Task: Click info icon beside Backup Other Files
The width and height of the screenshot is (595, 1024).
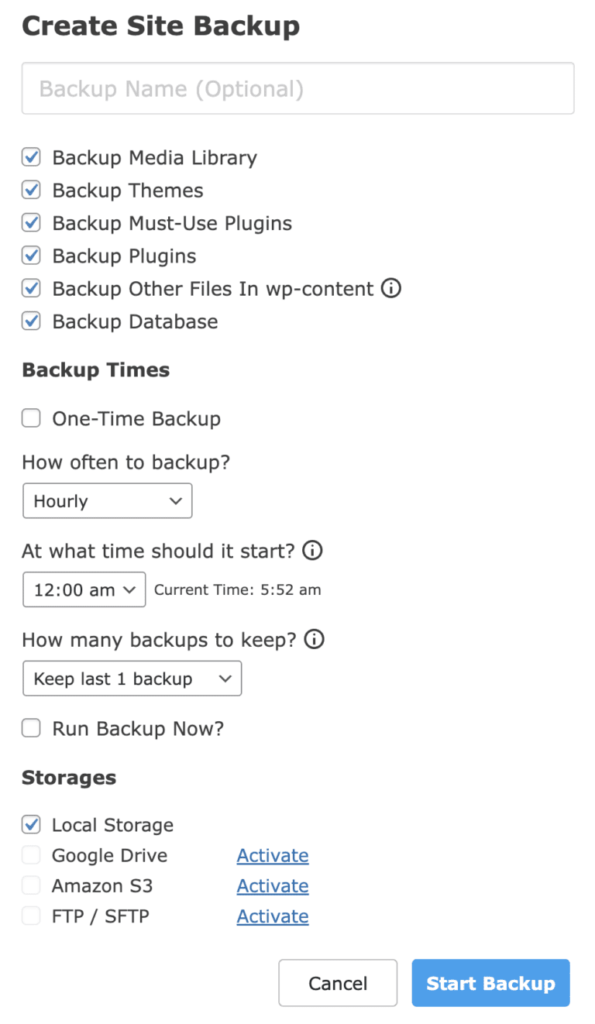Action: [391, 288]
